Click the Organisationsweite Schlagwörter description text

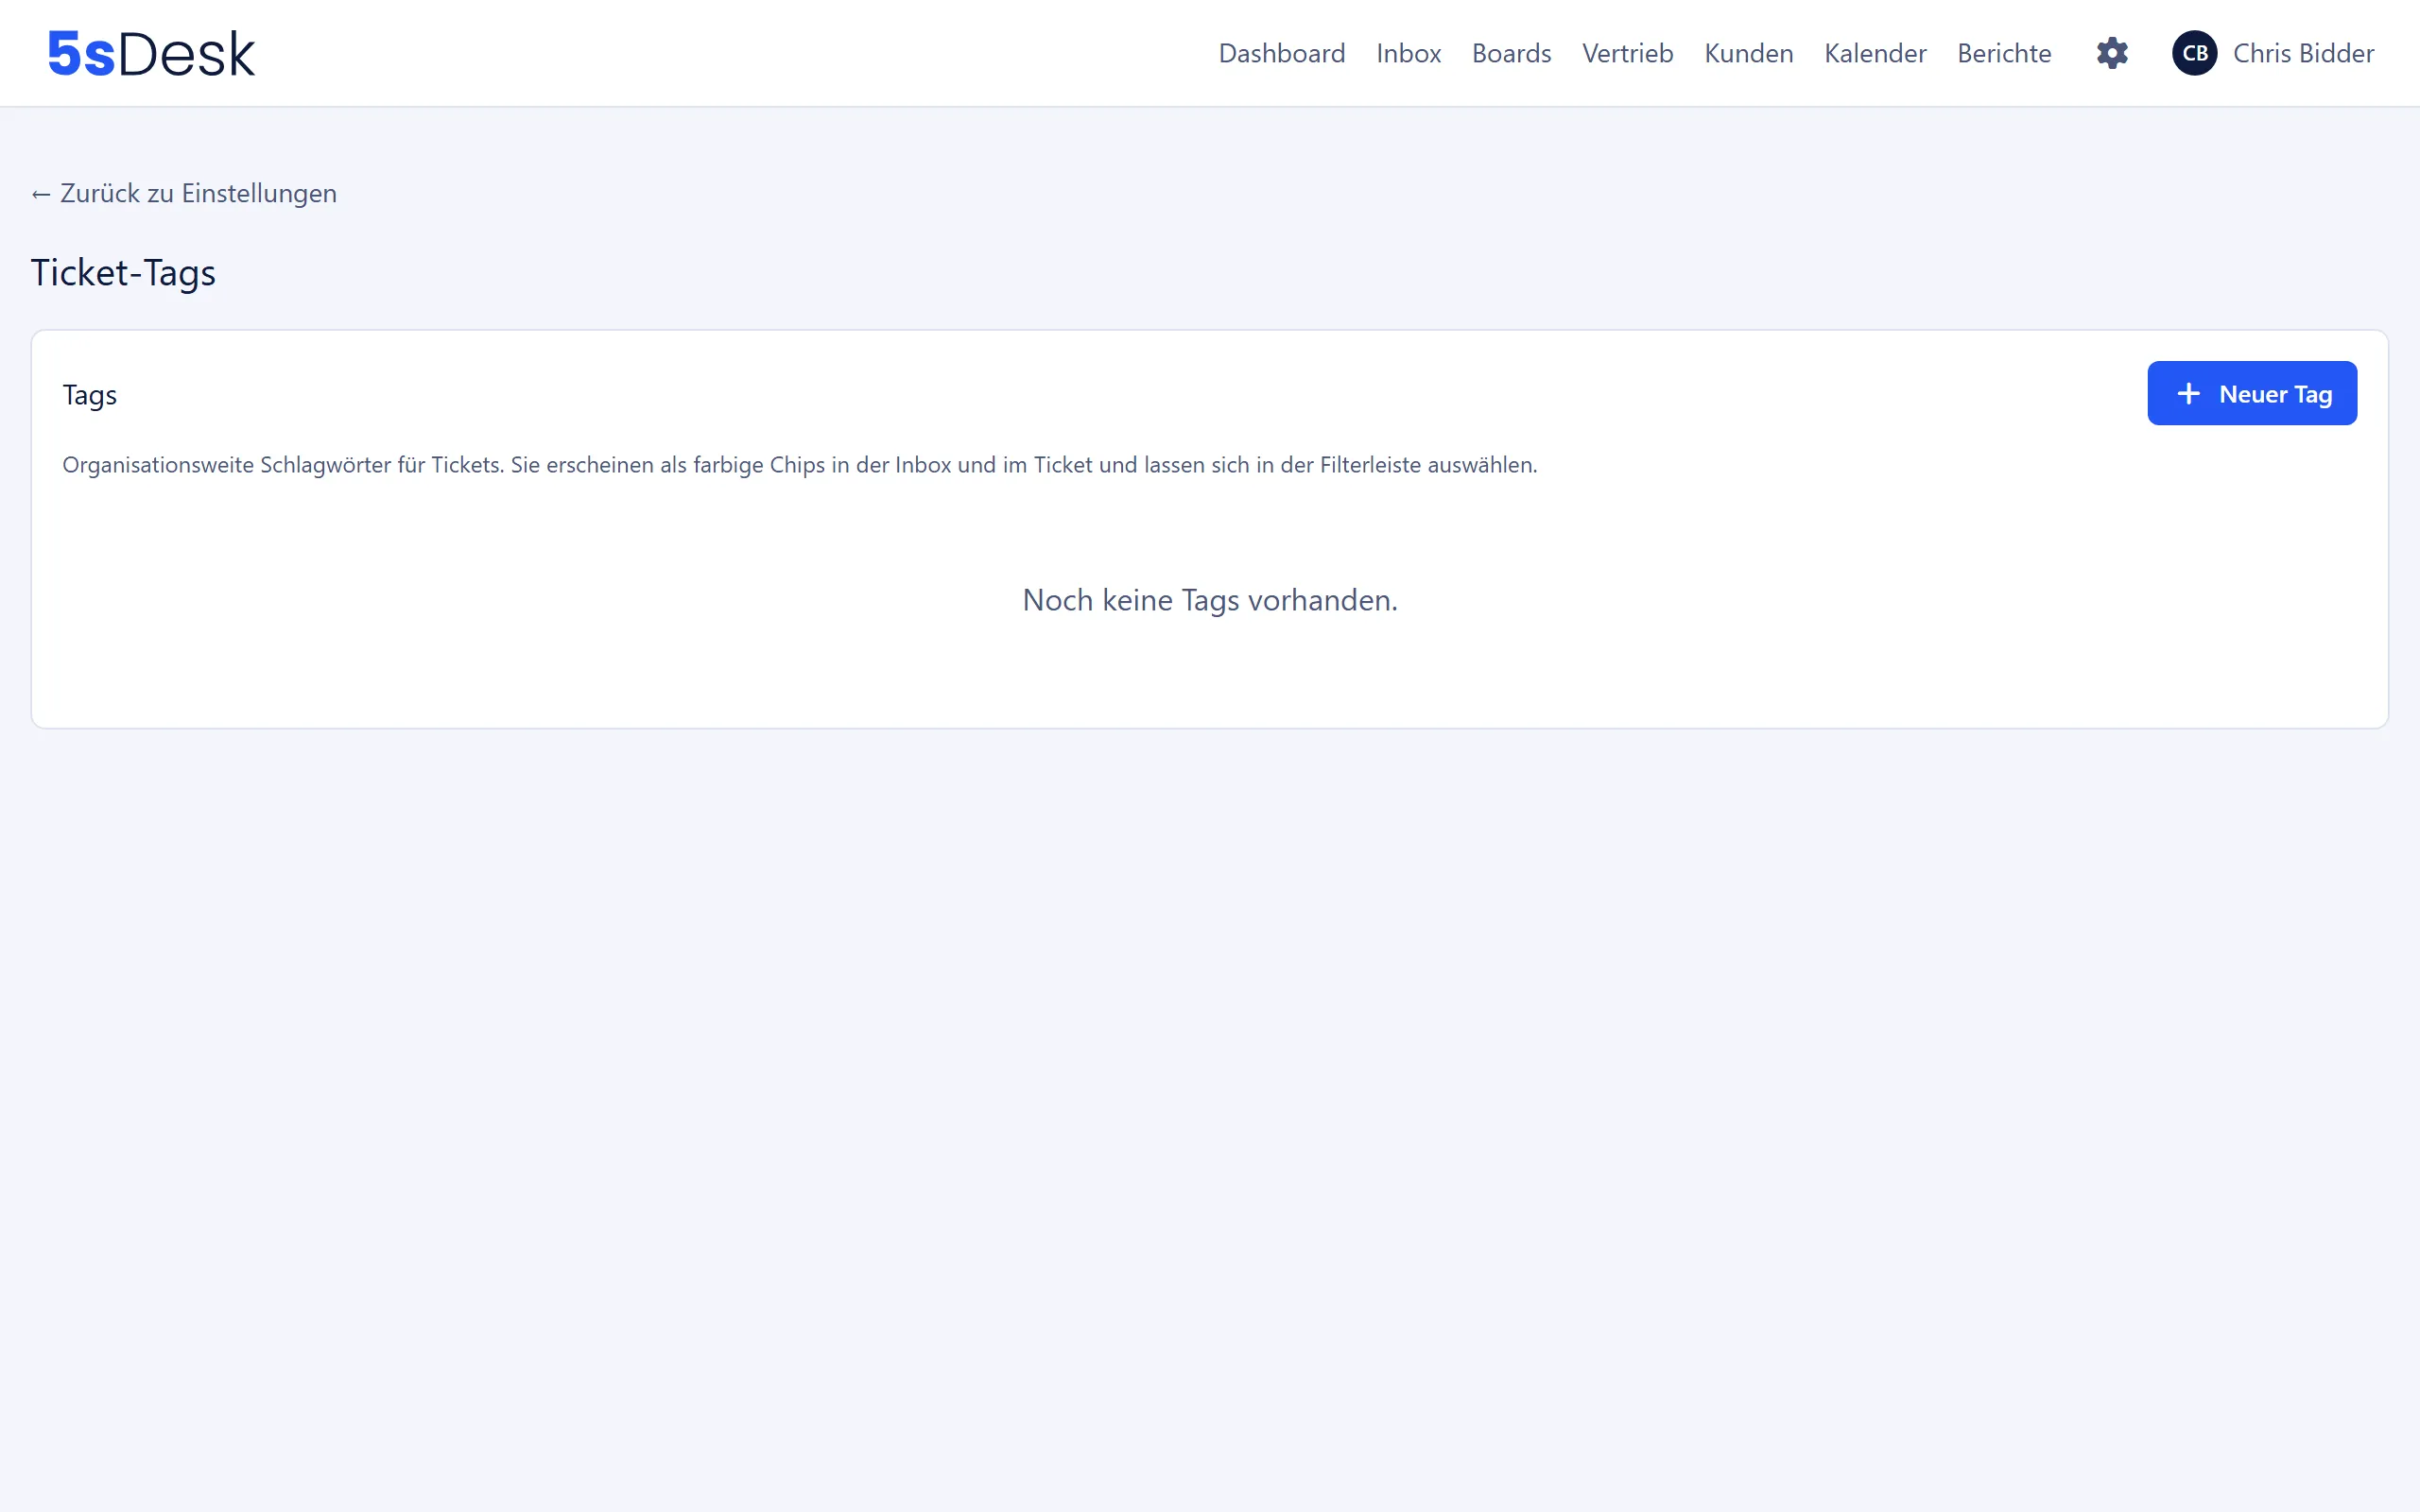pos(800,465)
